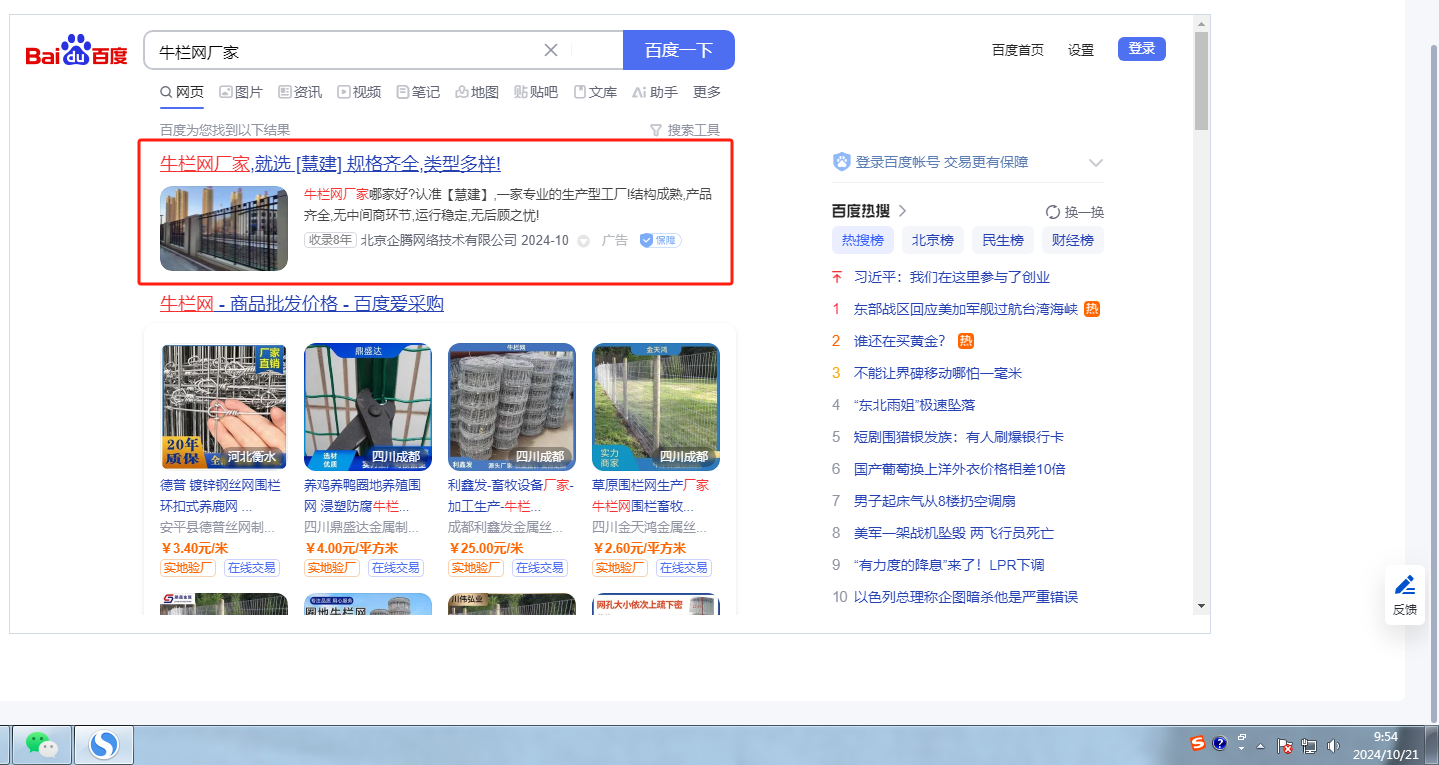Open Action Center flag icon in tray
Screen dimensions: 1439x765
1283,746
